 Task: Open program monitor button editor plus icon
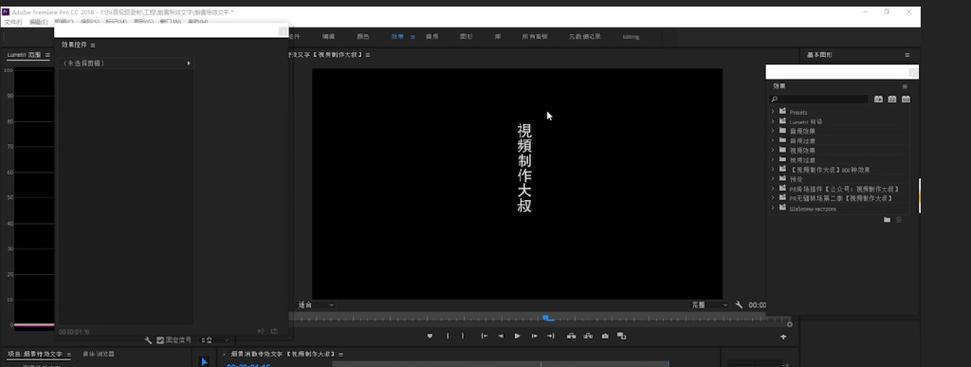point(783,337)
